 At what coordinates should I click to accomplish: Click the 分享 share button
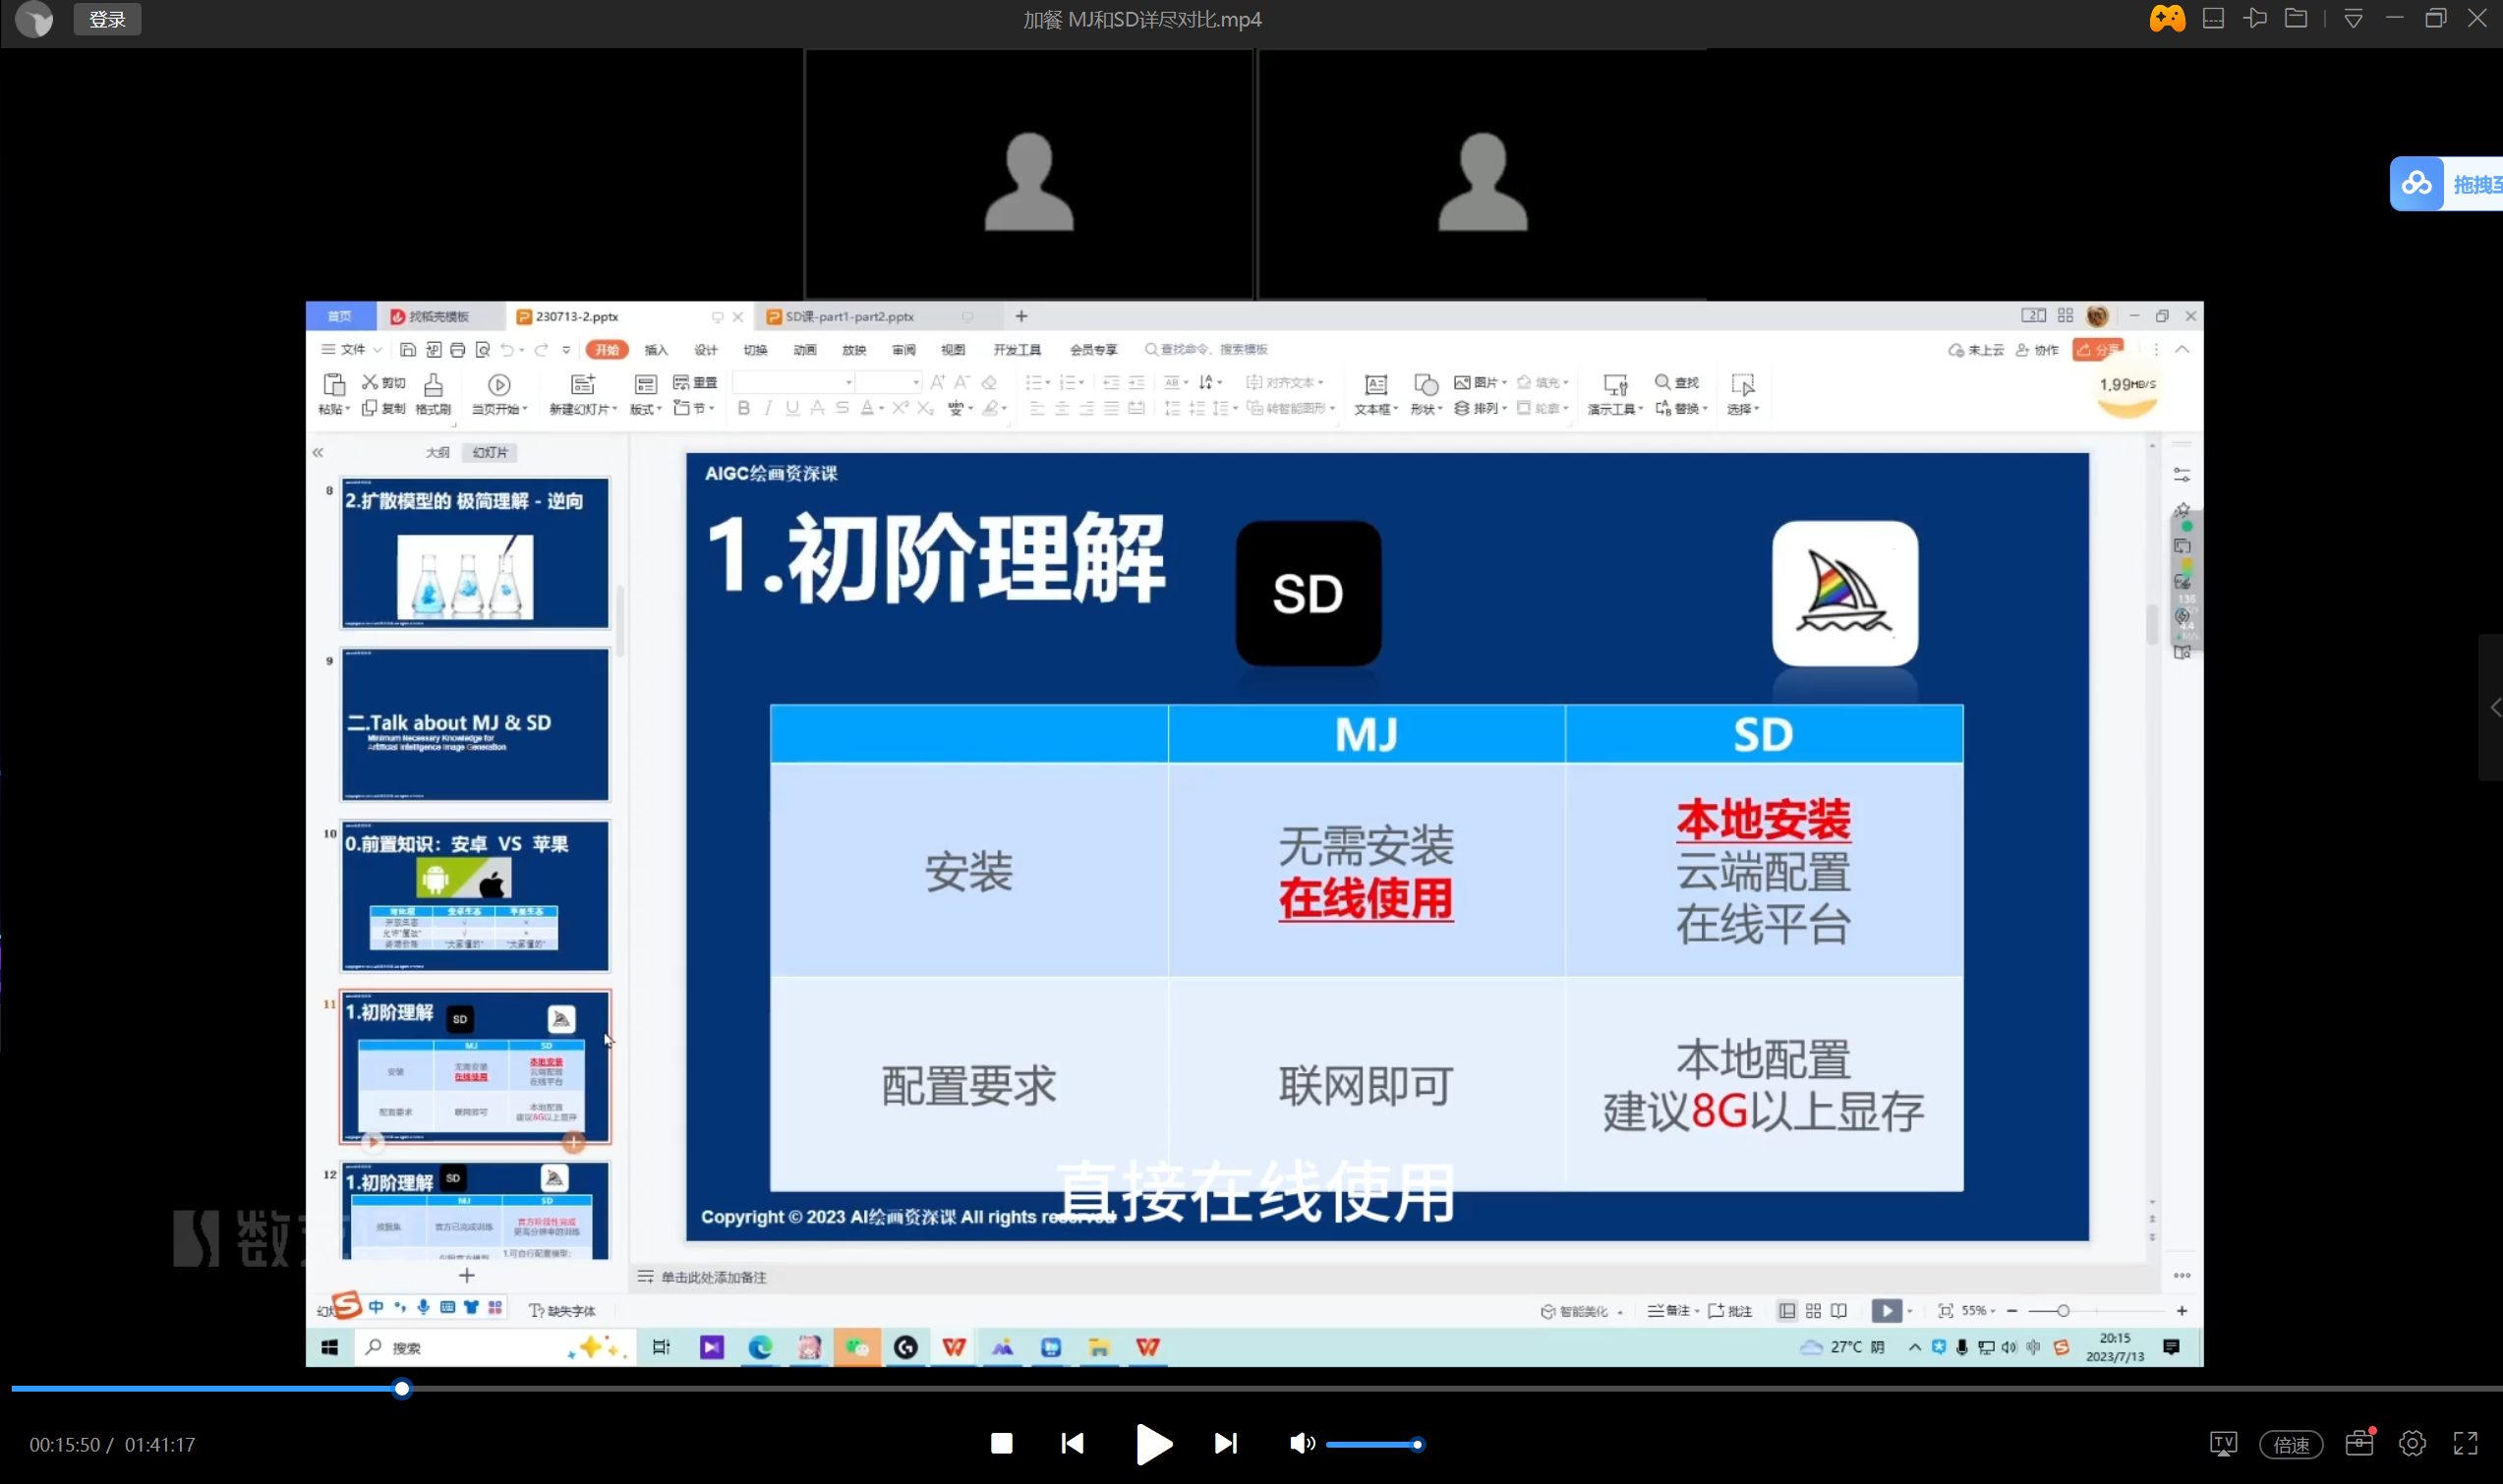click(2098, 350)
